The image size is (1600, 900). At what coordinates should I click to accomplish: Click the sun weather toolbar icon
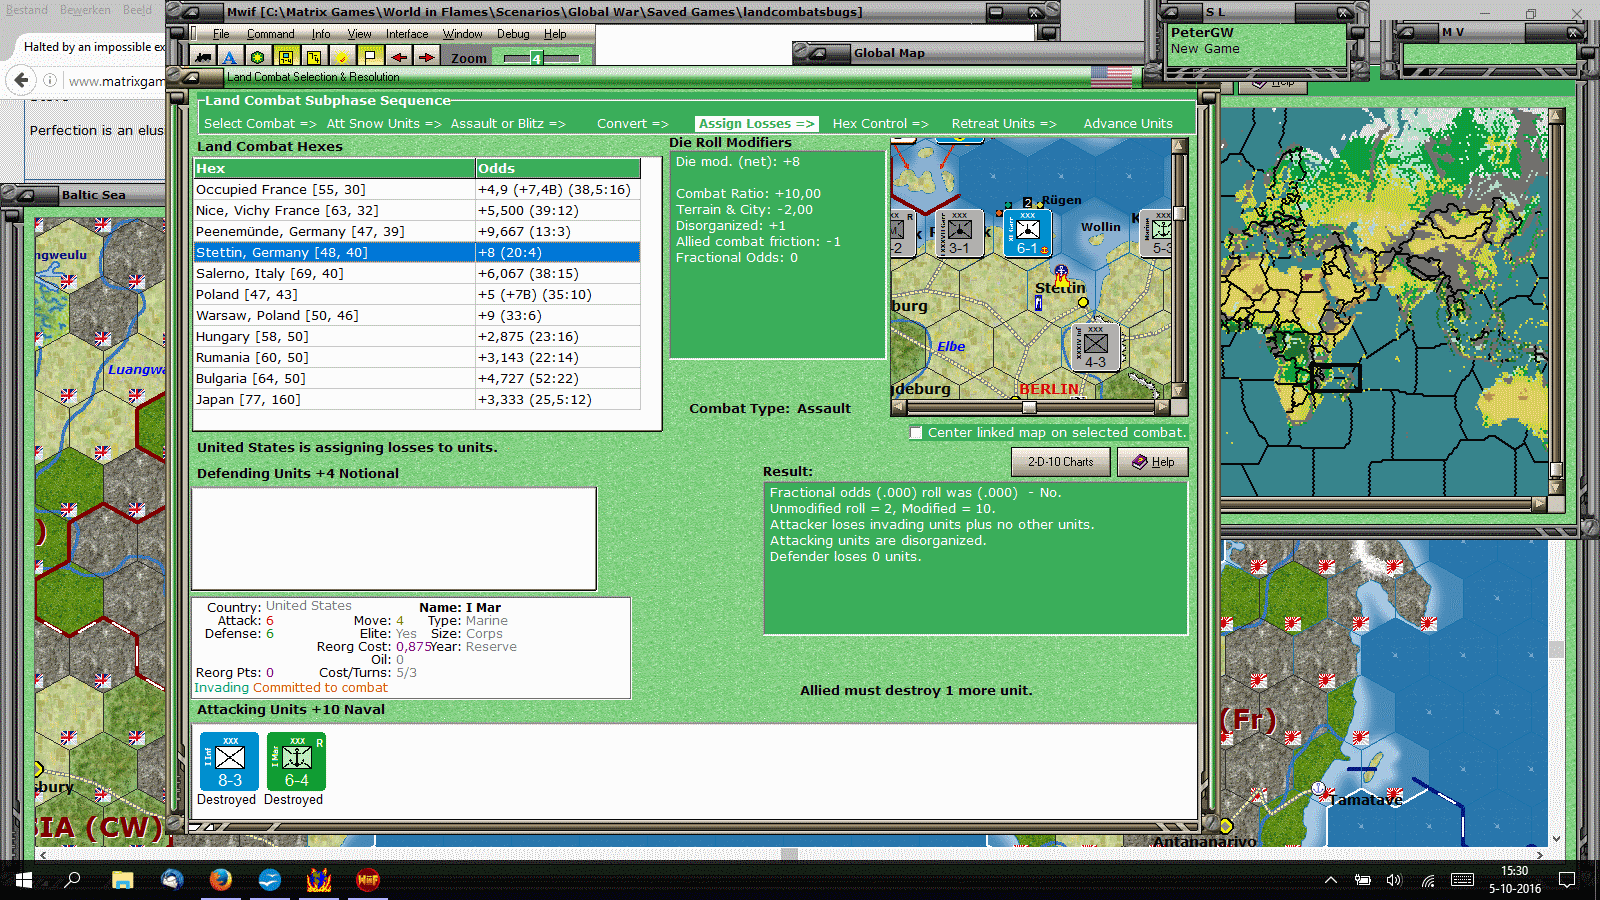342,57
